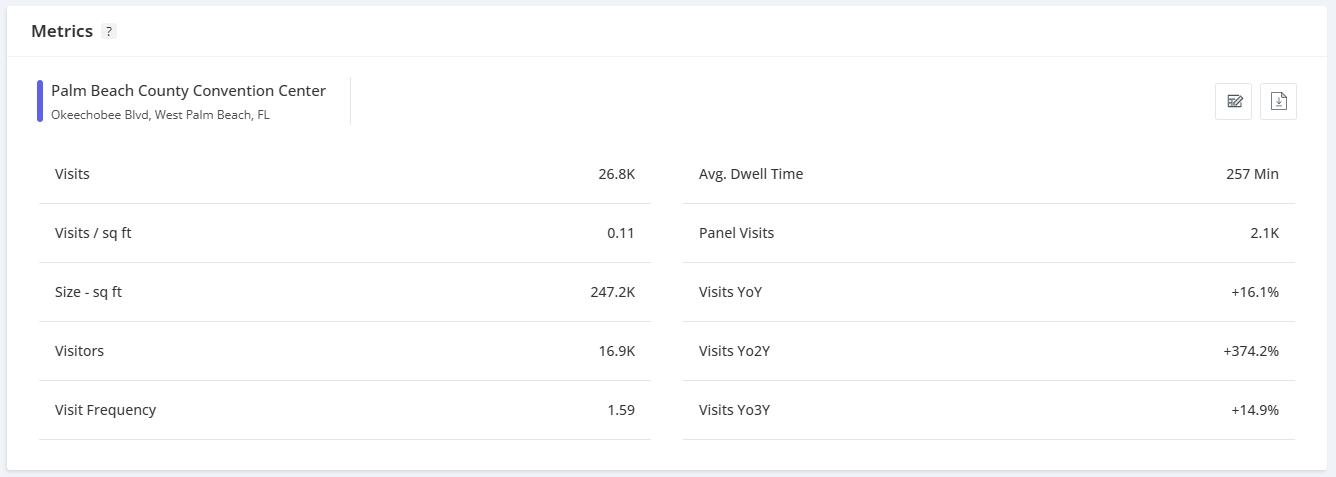The height and width of the screenshot is (477, 1336).
Task: Select the Size - sq ft label
Action: click(x=88, y=292)
